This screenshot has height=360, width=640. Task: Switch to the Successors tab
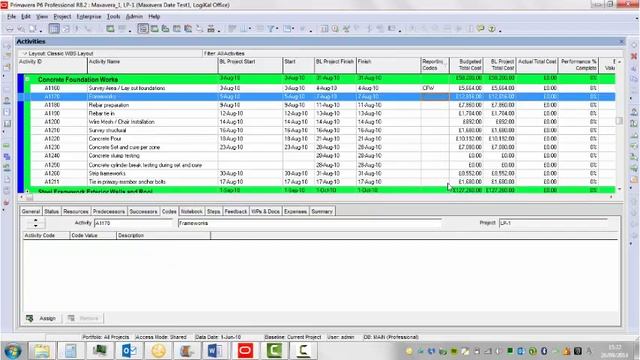pos(143,211)
